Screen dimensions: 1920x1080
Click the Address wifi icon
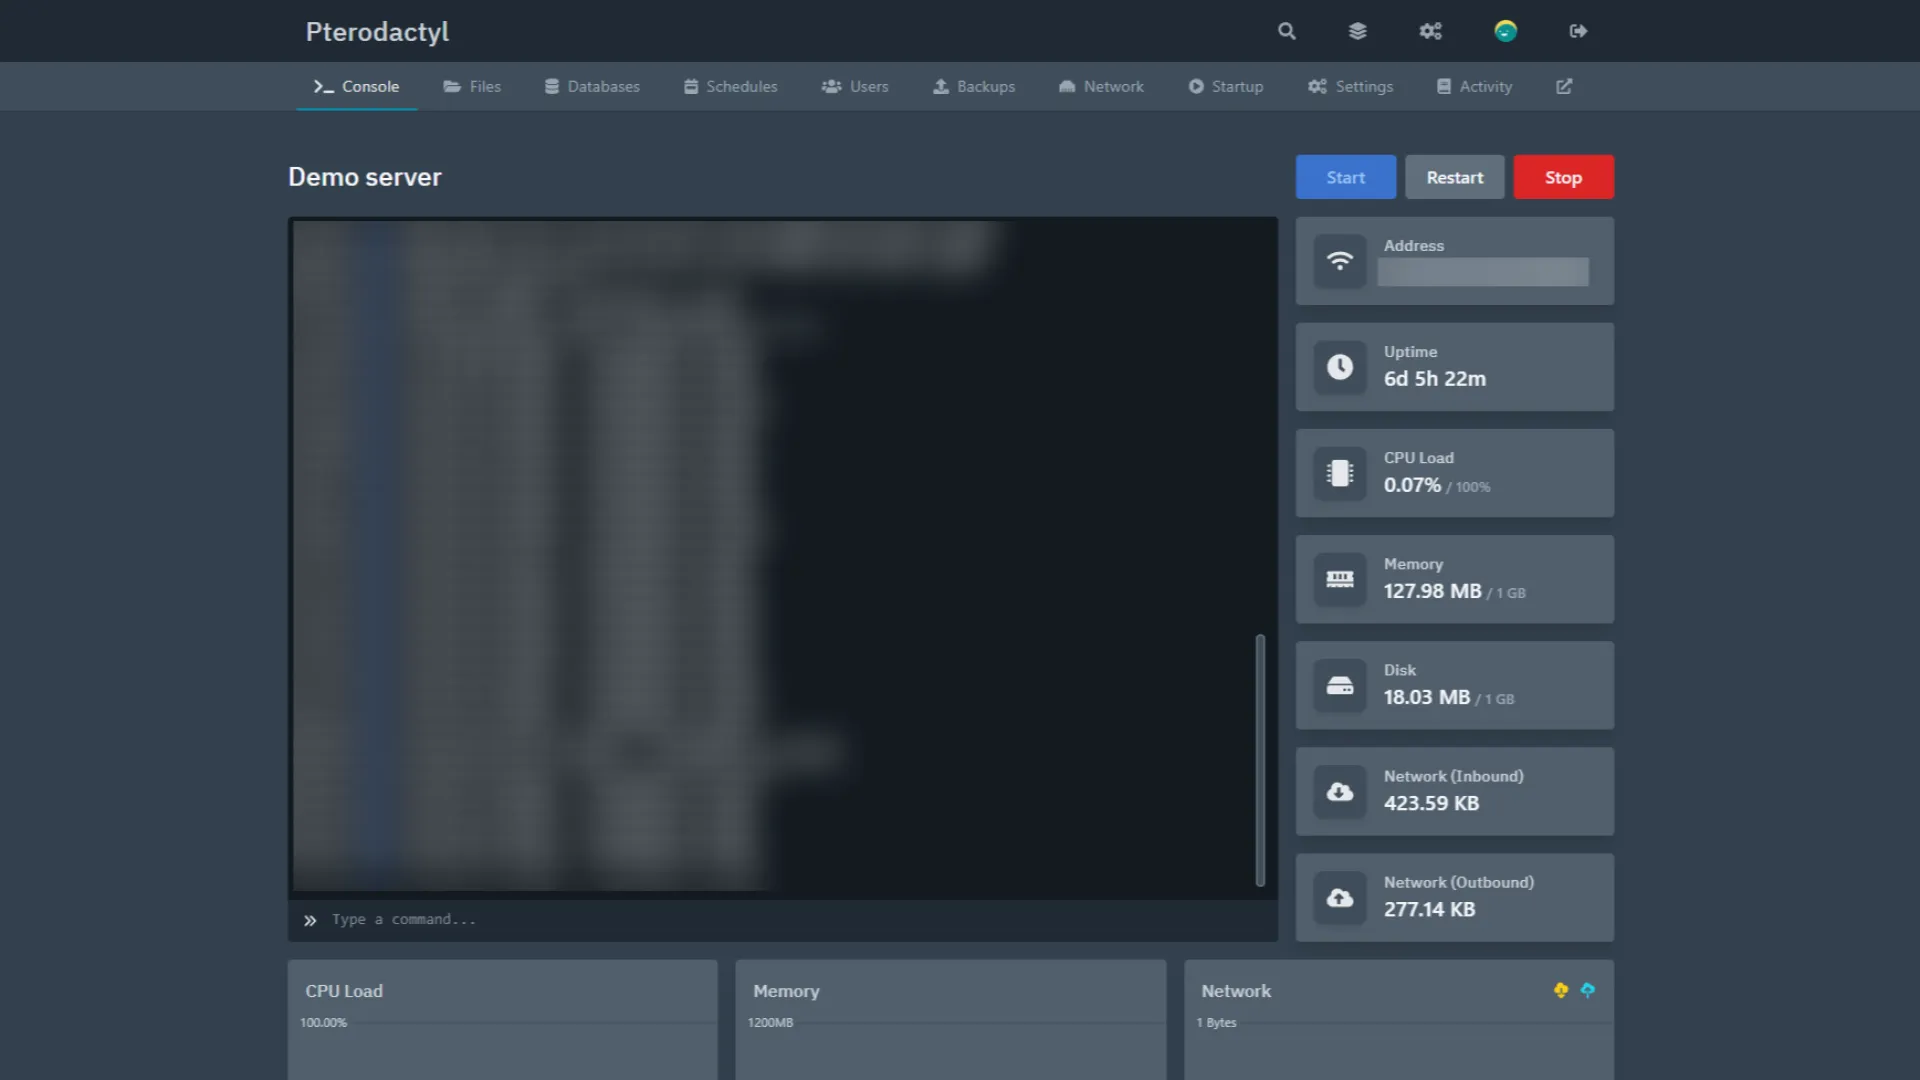[x=1340, y=261]
